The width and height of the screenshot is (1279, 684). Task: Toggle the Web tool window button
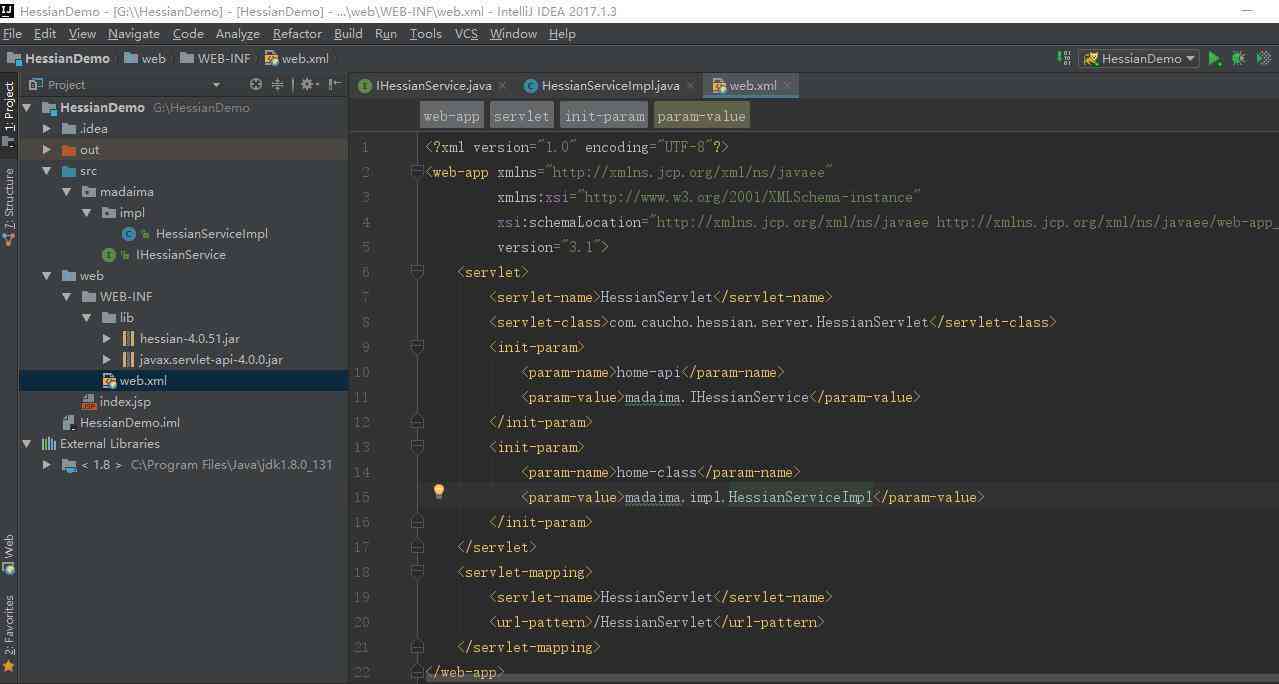click(9, 553)
